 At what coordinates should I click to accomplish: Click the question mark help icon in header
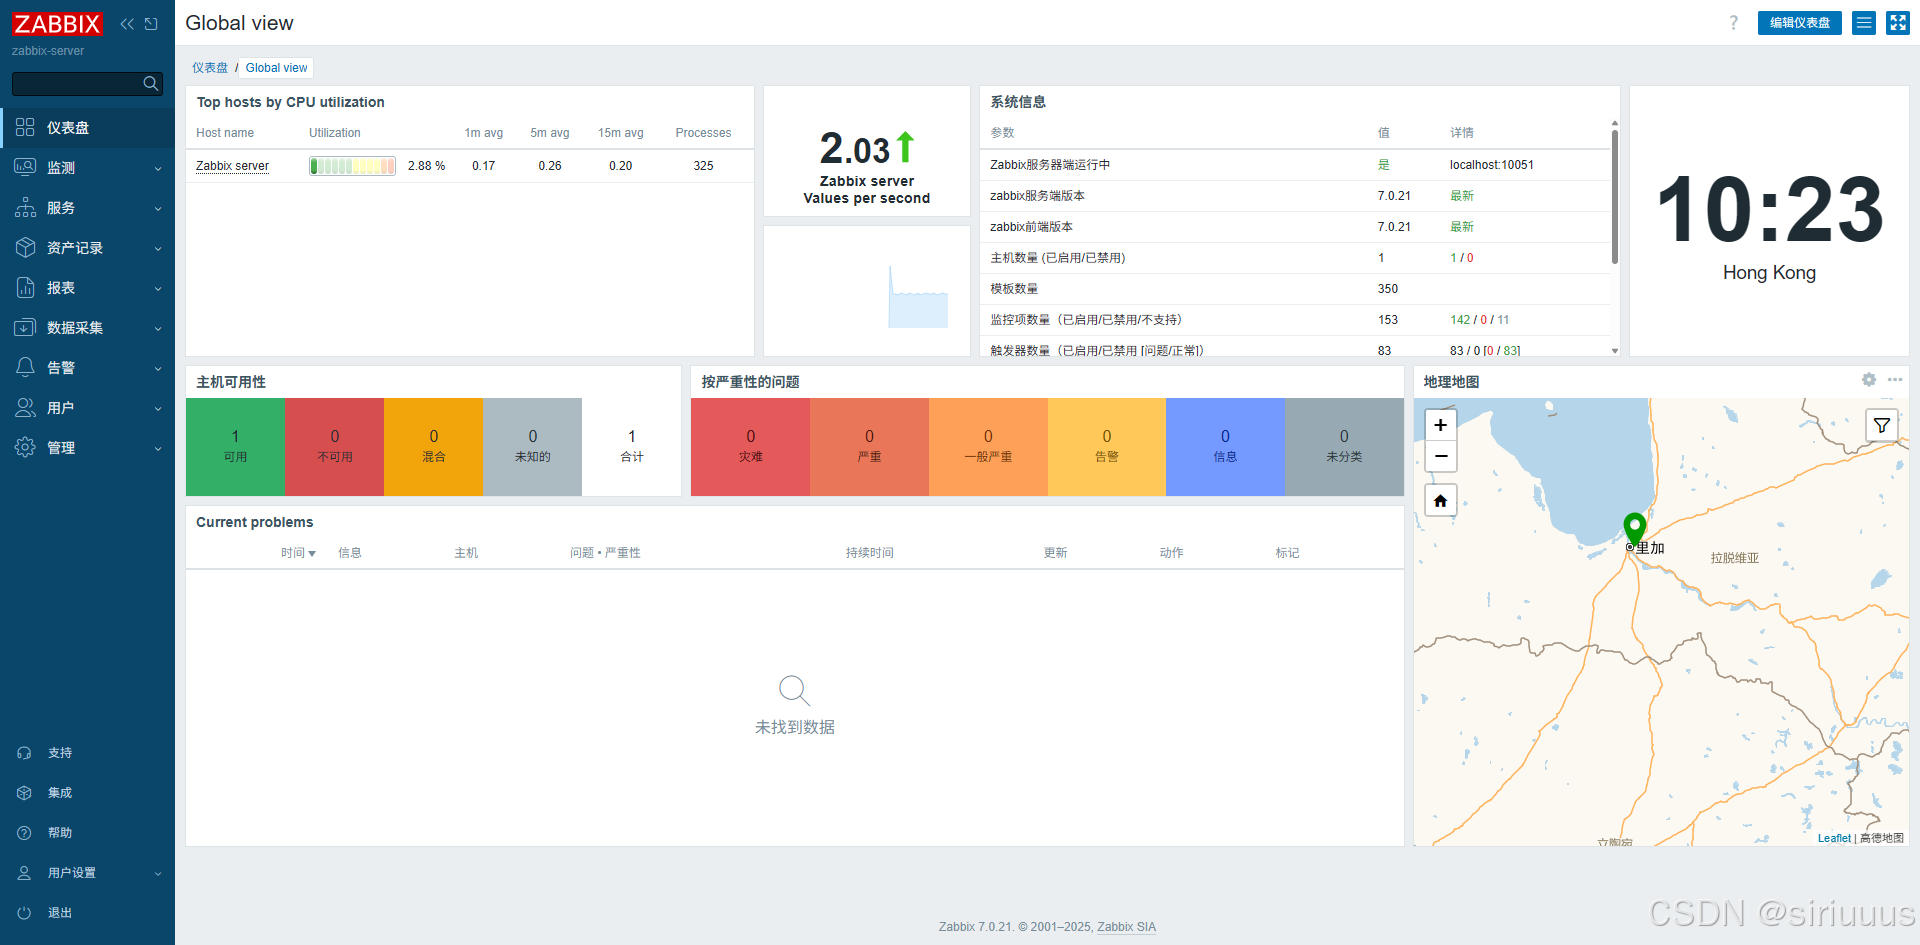(1734, 23)
